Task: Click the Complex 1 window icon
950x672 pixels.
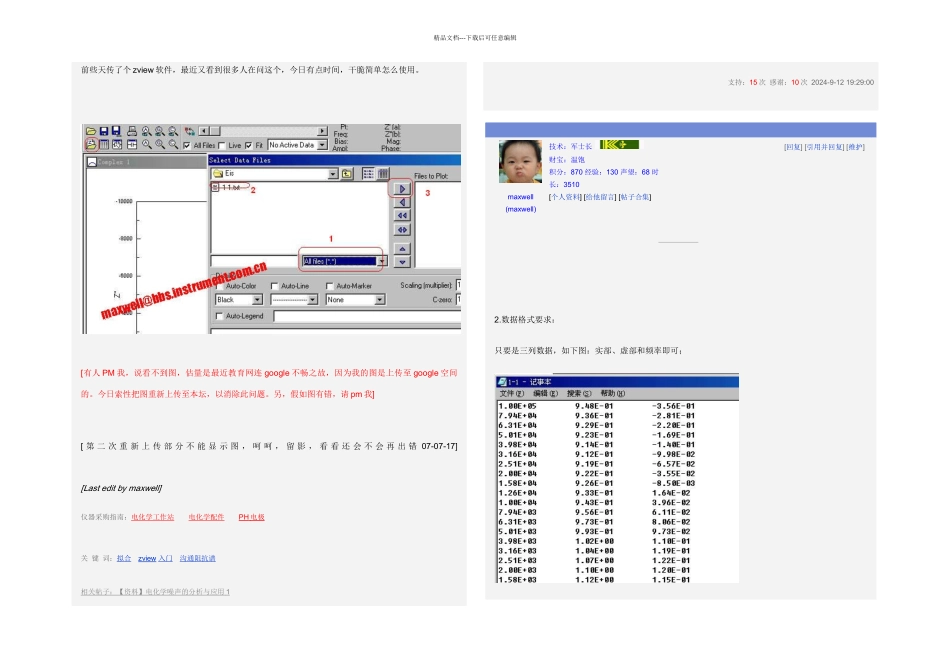Action: pyautogui.click(x=91, y=162)
